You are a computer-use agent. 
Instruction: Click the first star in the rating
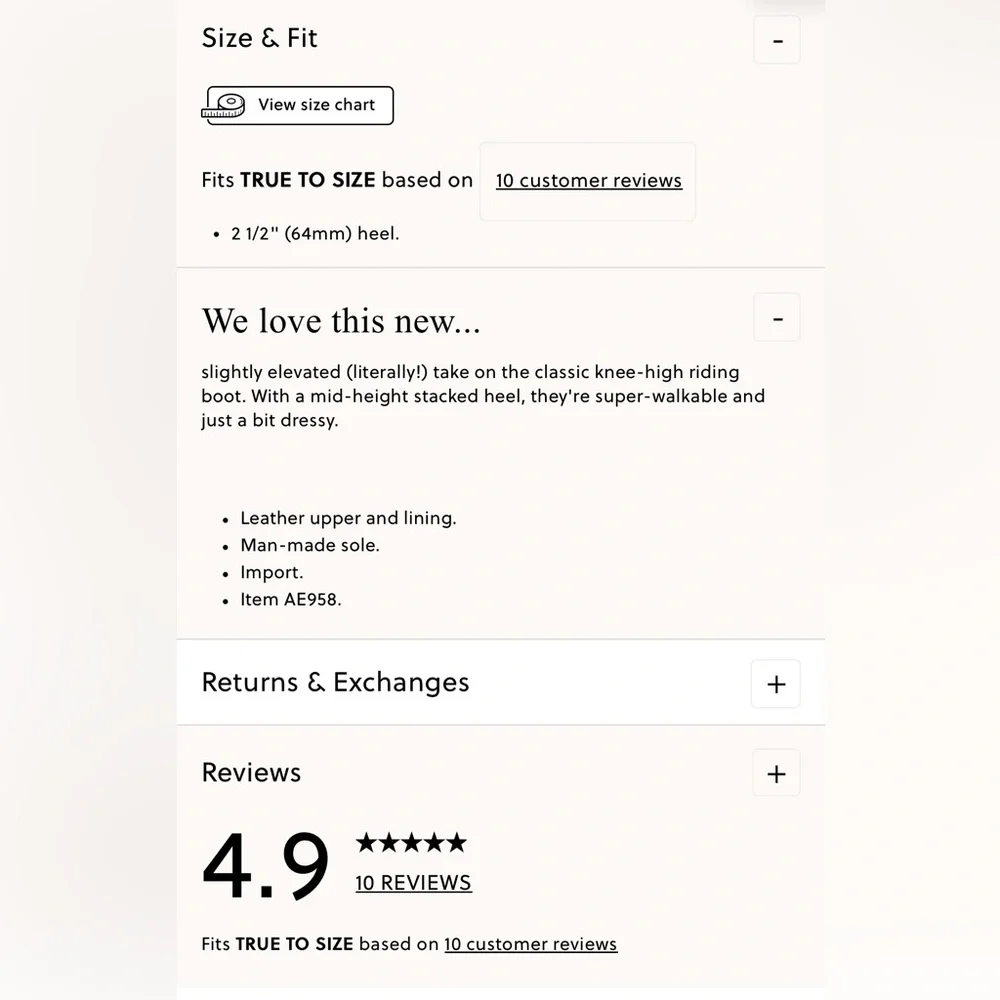366,843
